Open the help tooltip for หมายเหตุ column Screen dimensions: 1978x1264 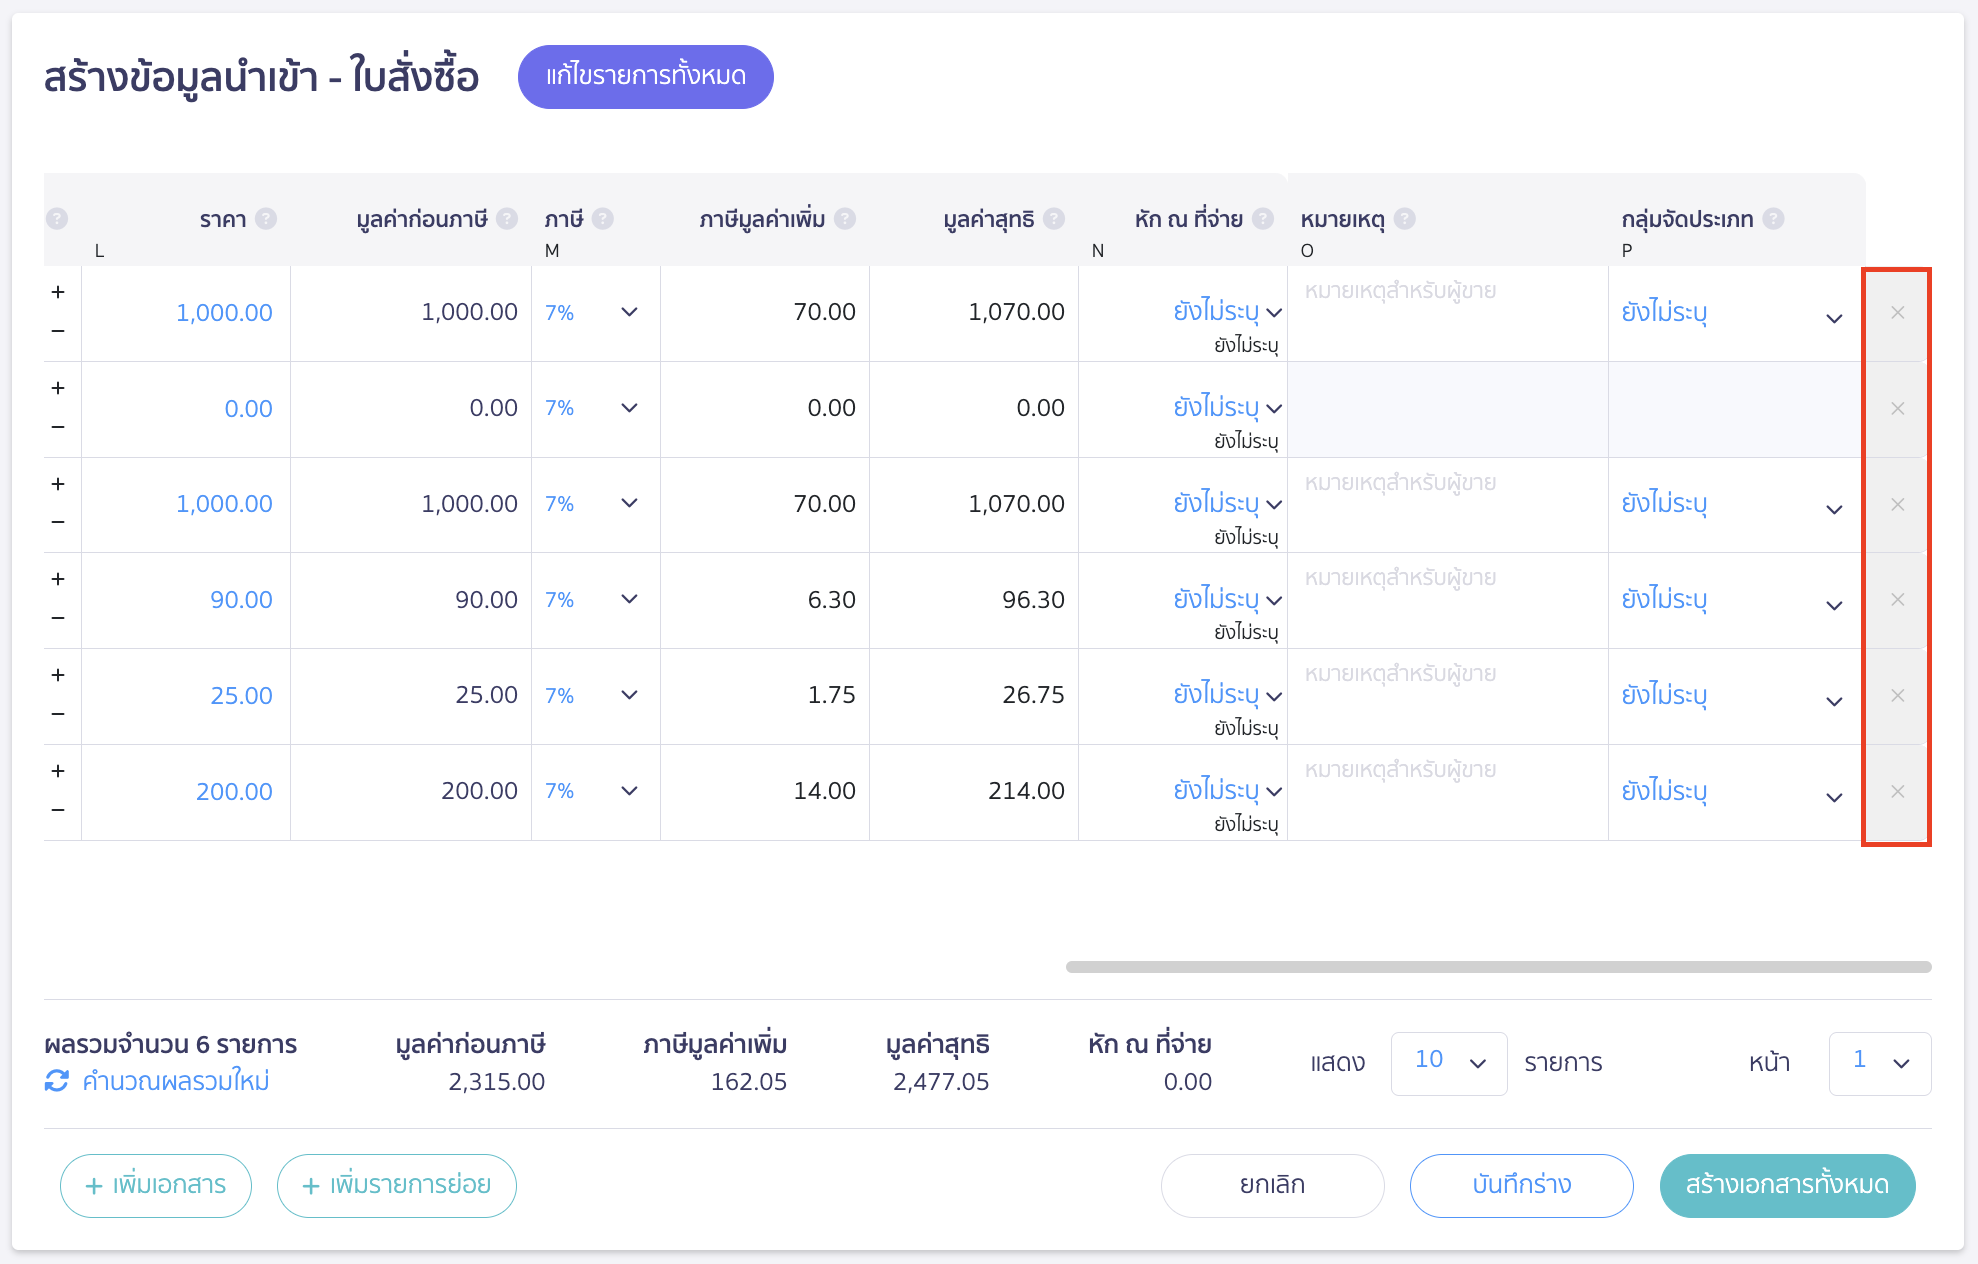[x=1405, y=218]
